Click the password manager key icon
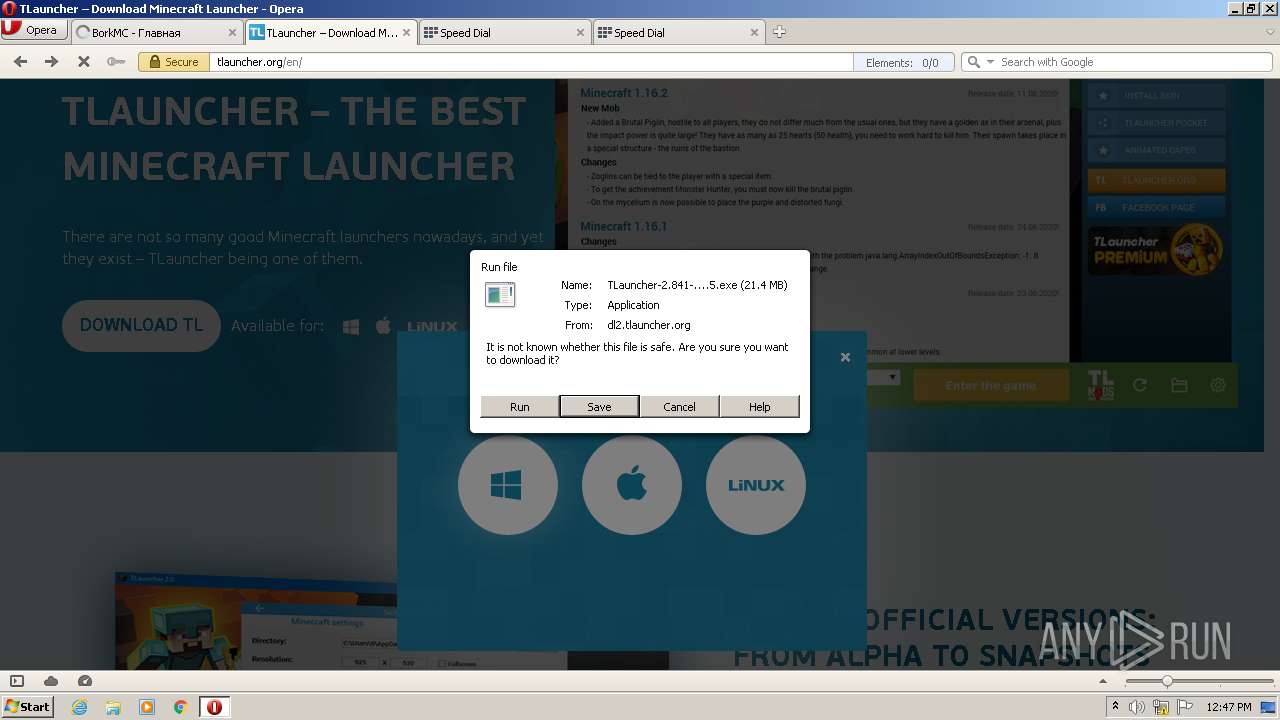This screenshot has height=720, width=1280. [116, 62]
